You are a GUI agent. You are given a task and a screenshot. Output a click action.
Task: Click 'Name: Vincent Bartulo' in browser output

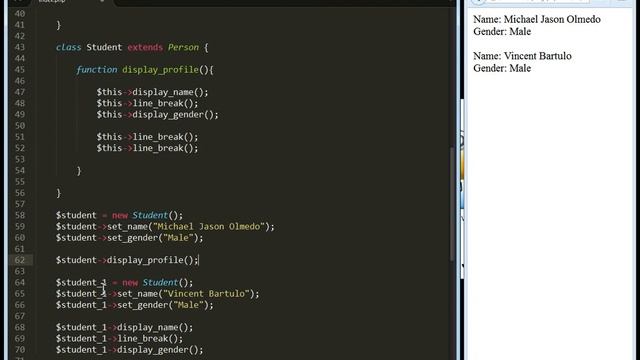pyautogui.click(x=522, y=56)
